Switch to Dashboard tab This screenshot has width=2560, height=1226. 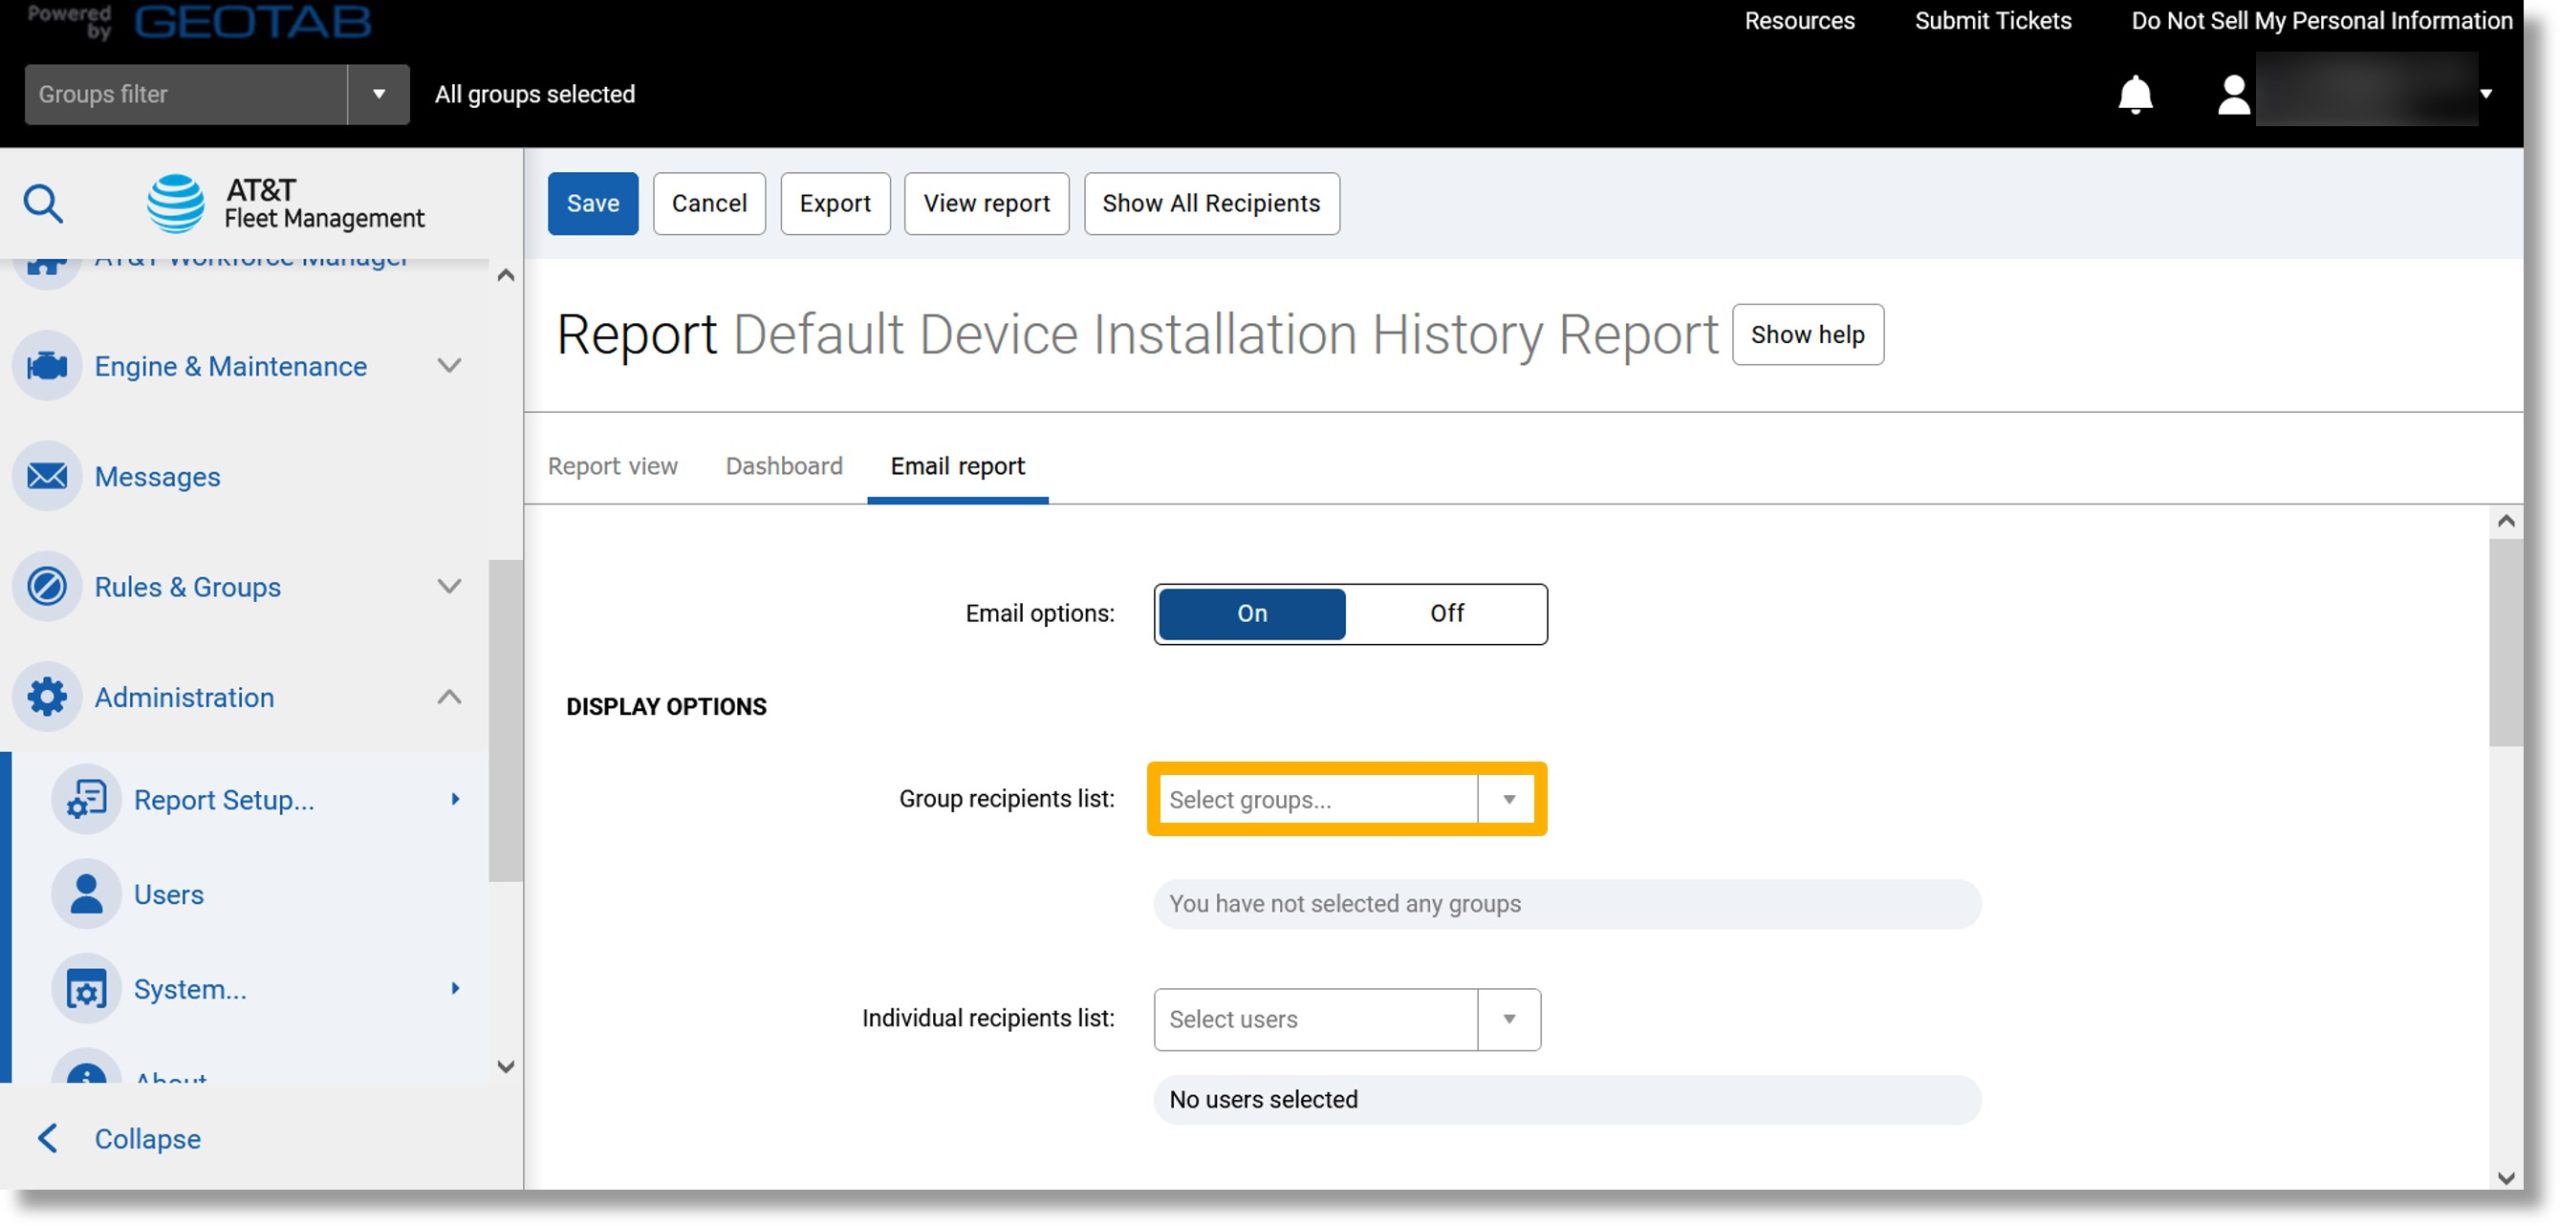coord(784,466)
